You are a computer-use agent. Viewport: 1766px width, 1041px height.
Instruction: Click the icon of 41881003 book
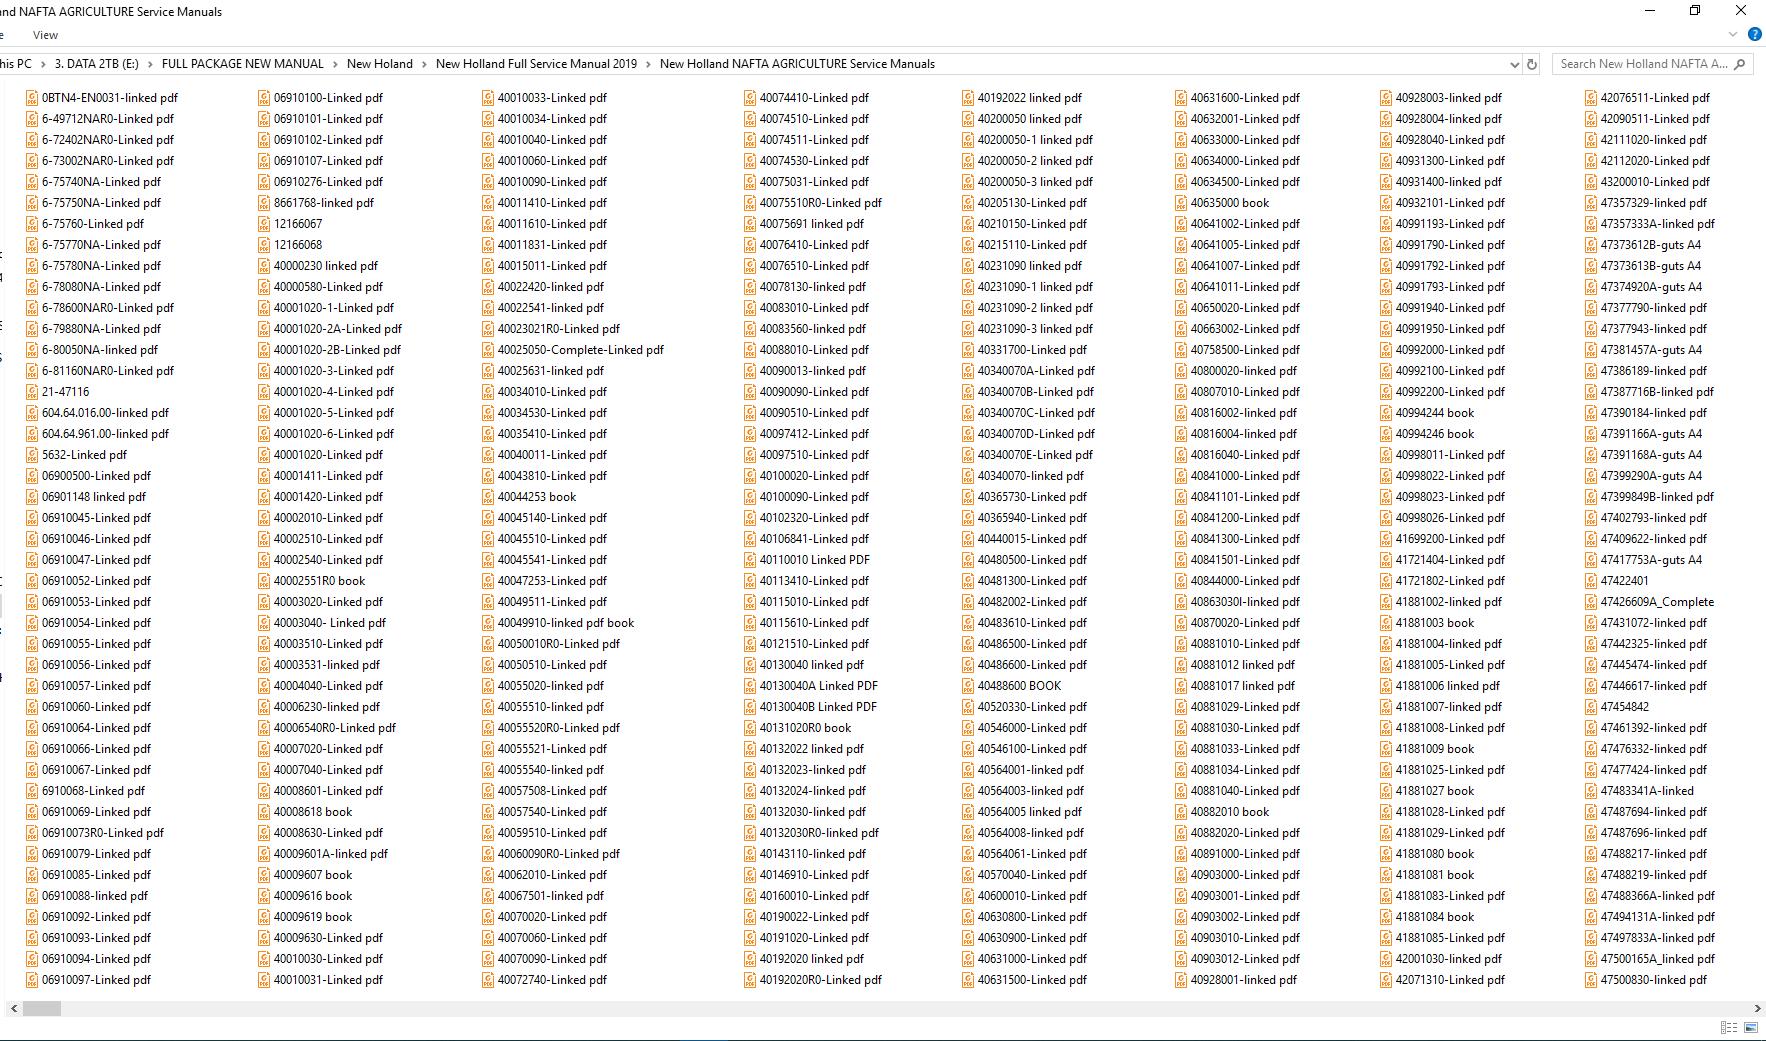pos(1386,623)
